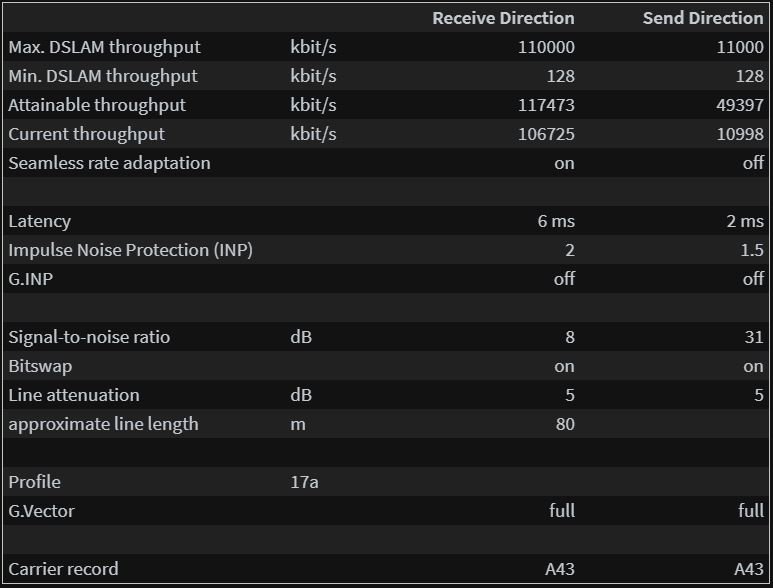
Task: Click the Line attenuation label
Action: tap(74, 395)
